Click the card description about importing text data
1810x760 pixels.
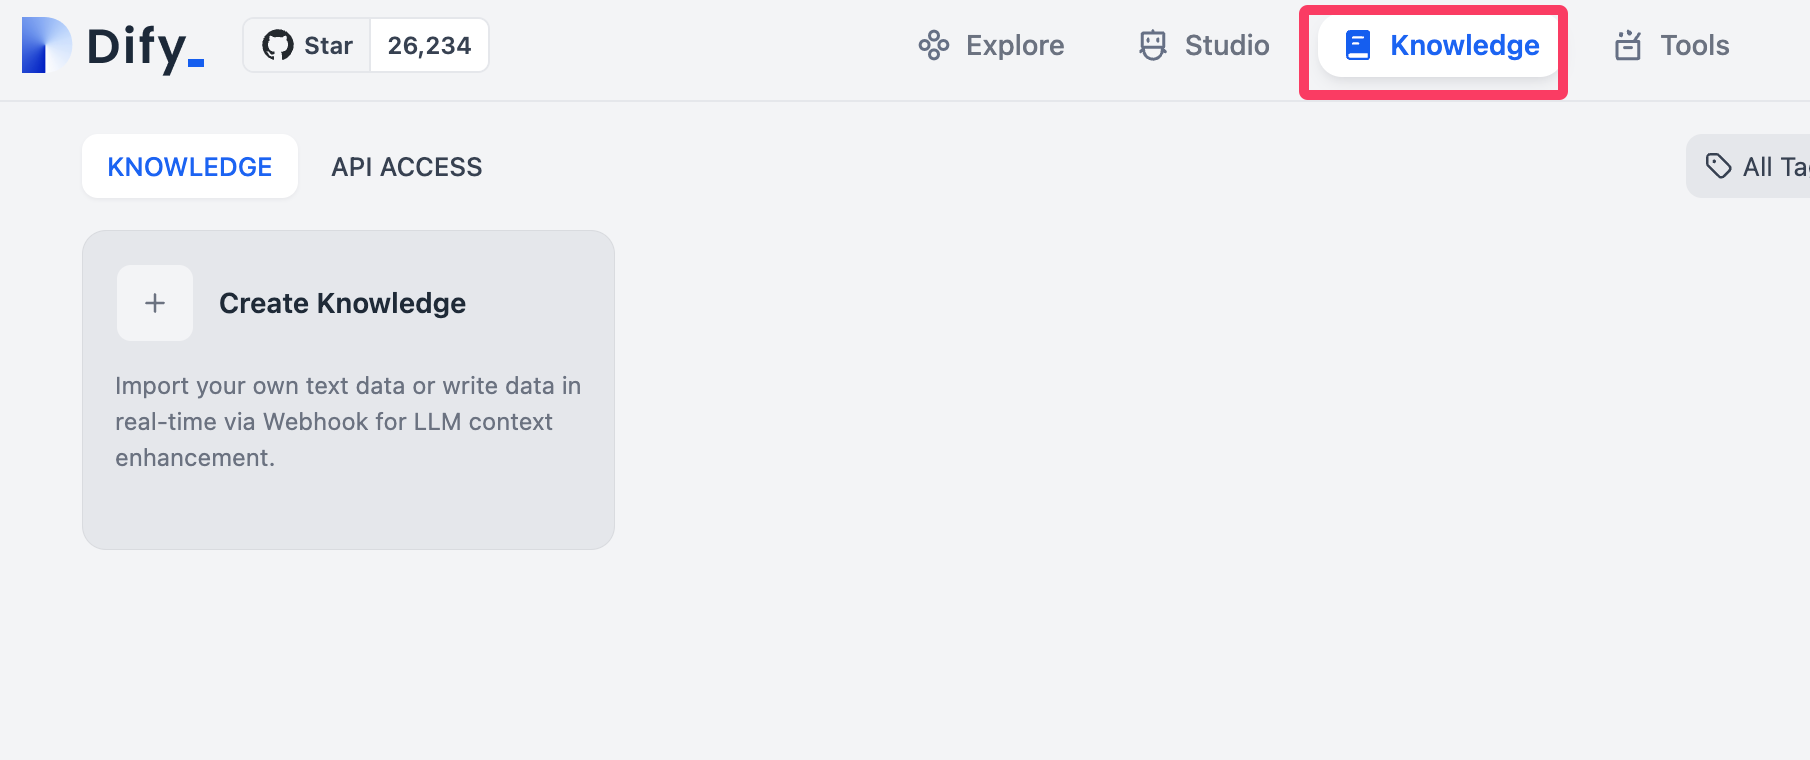[347, 422]
